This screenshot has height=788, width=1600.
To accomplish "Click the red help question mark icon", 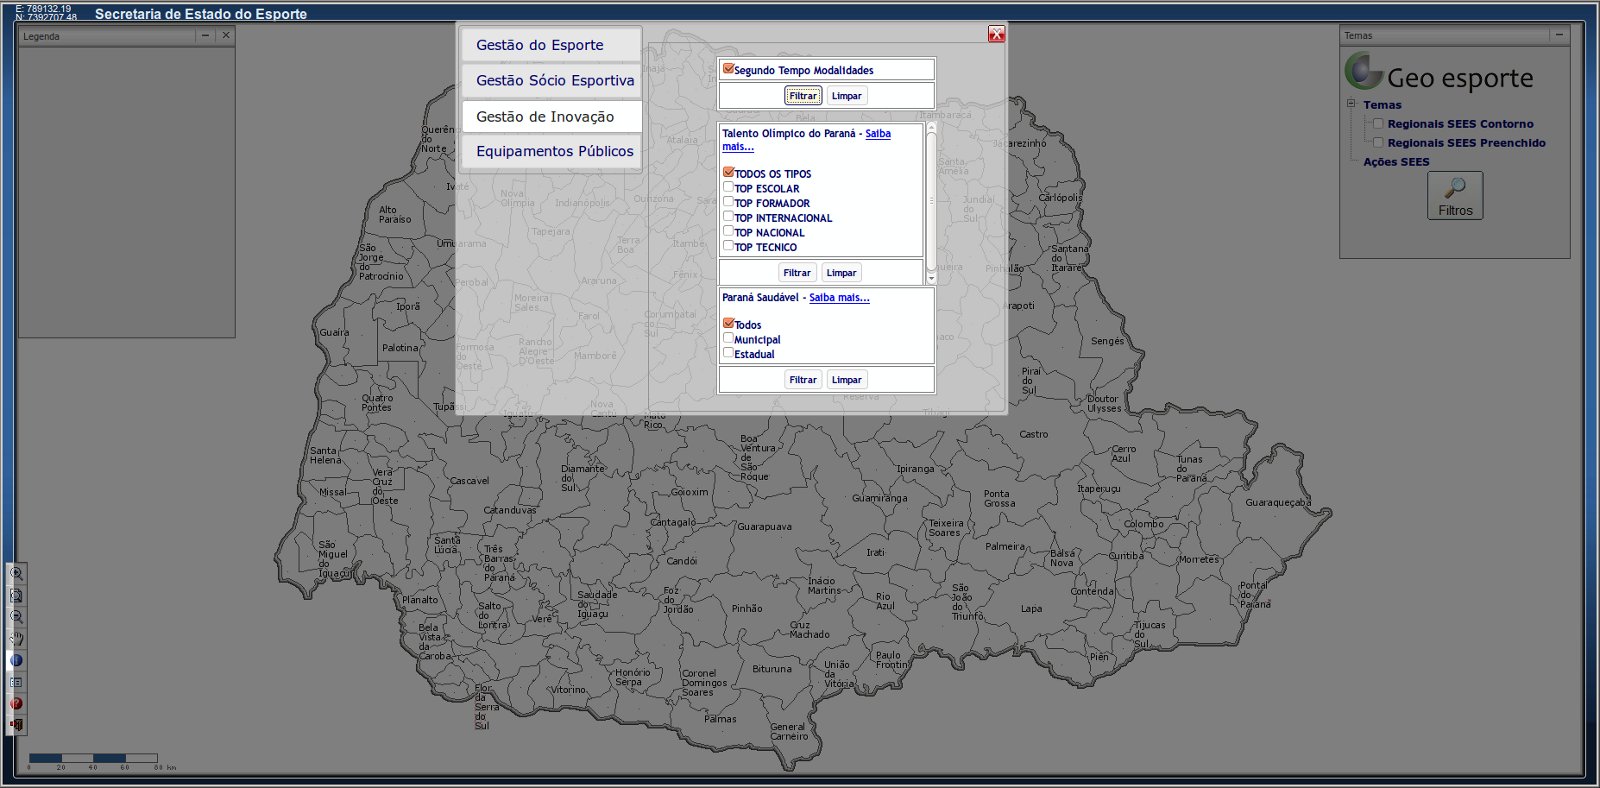I will [x=16, y=704].
